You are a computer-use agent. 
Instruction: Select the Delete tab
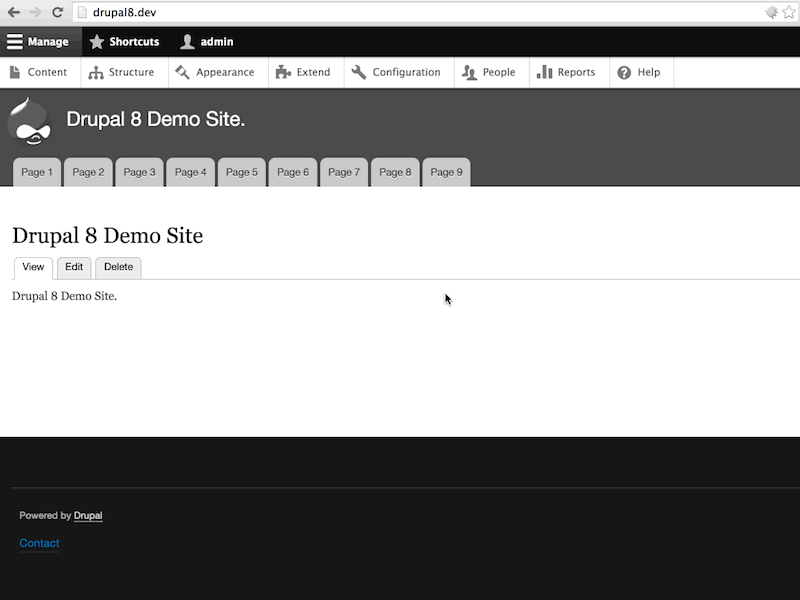click(118, 267)
